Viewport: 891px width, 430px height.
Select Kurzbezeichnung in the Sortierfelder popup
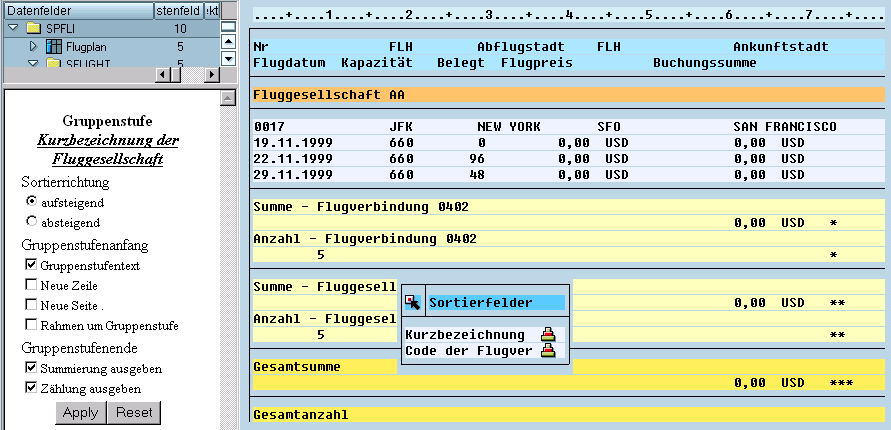pos(465,335)
